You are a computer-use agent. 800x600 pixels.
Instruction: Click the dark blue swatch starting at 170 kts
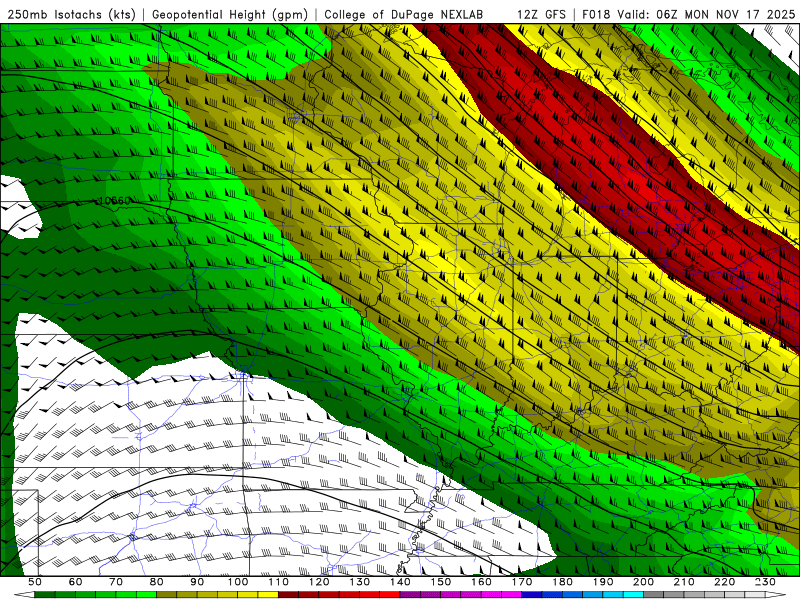(532, 595)
